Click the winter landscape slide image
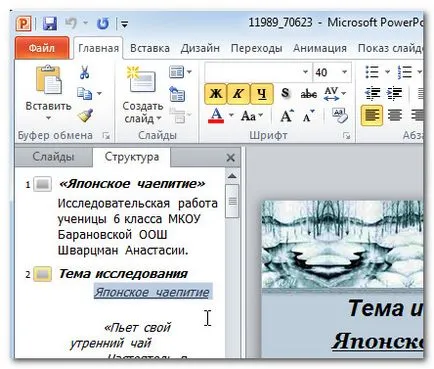Screen dimensions: 434x369 (x=342, y=244)
